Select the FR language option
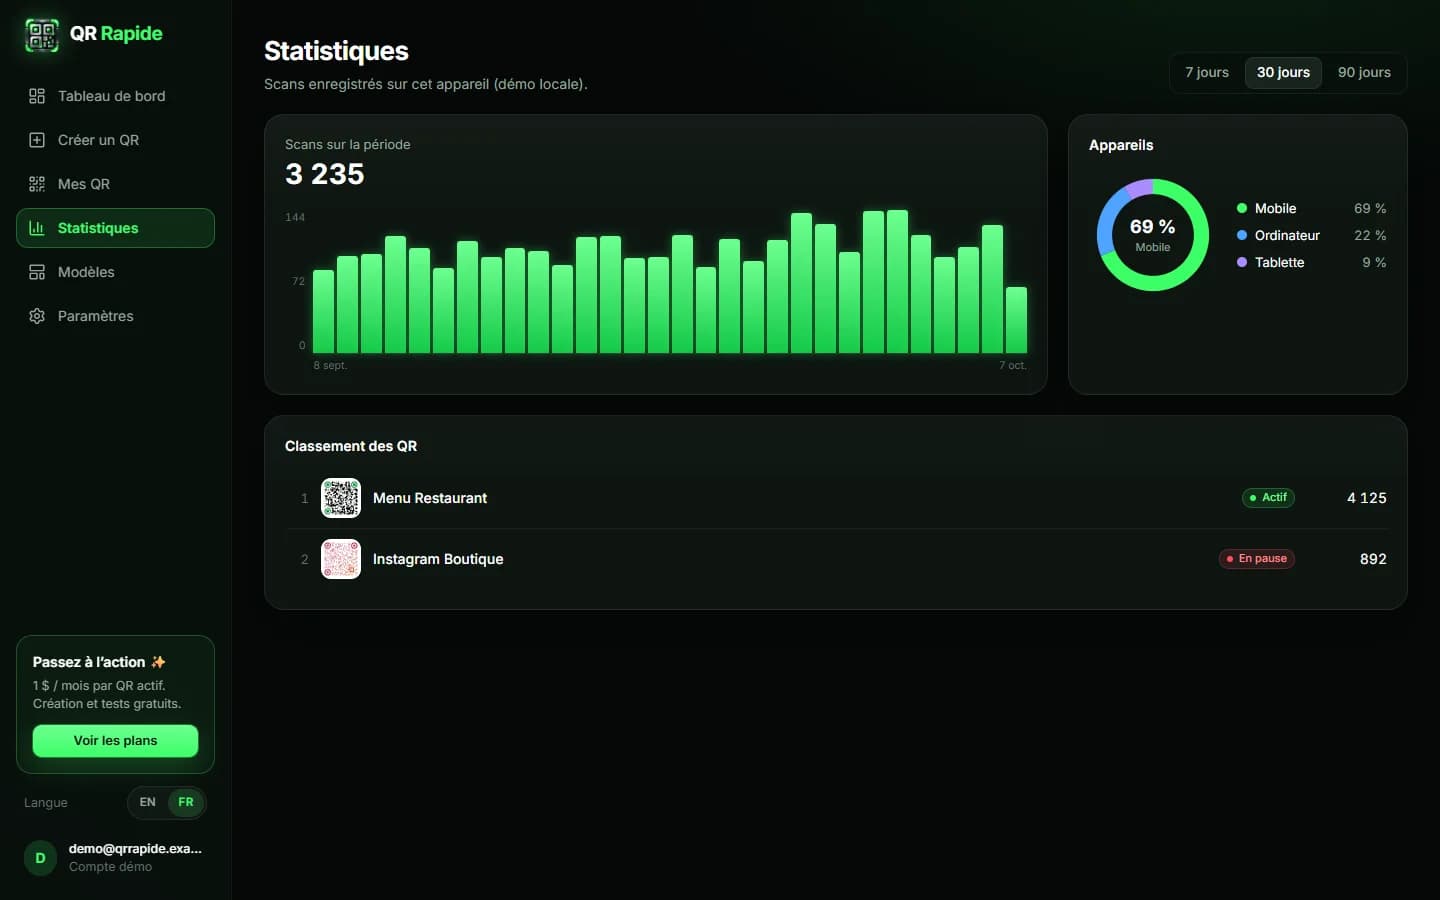1440x900 pixels. (186, 802)
